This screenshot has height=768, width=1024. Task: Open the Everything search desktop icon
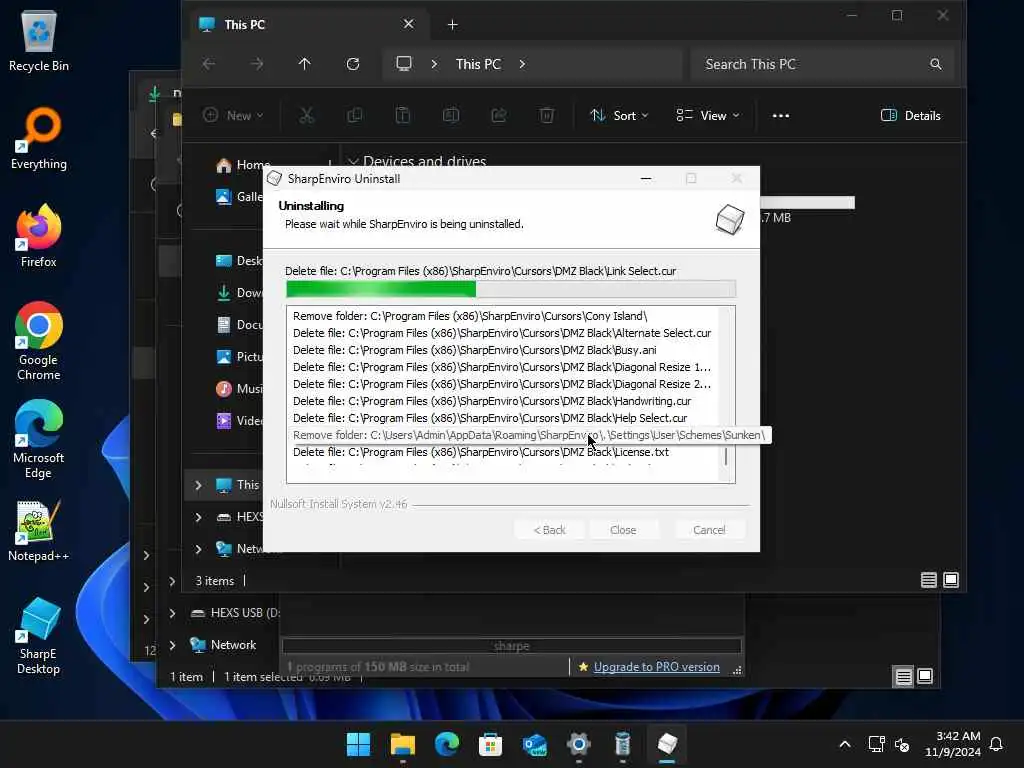click(39, 138)
